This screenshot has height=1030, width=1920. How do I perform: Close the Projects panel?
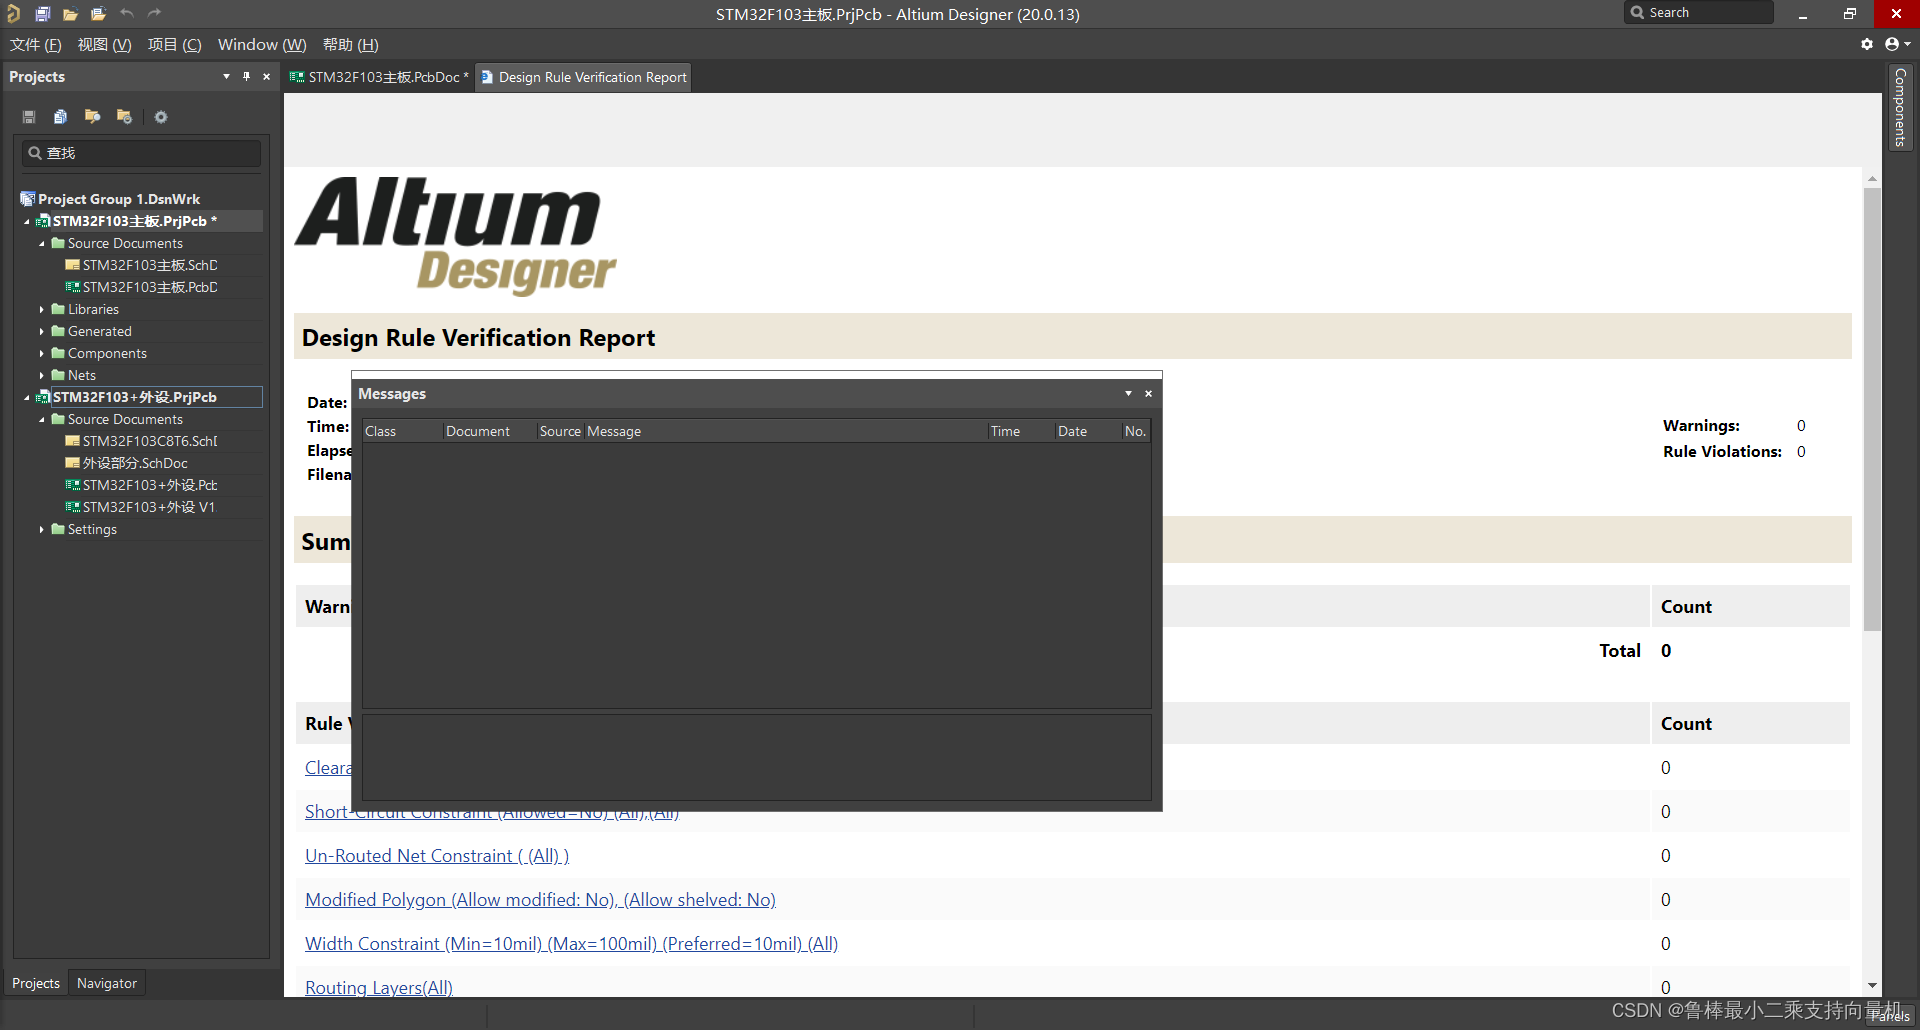pos(267,77)
